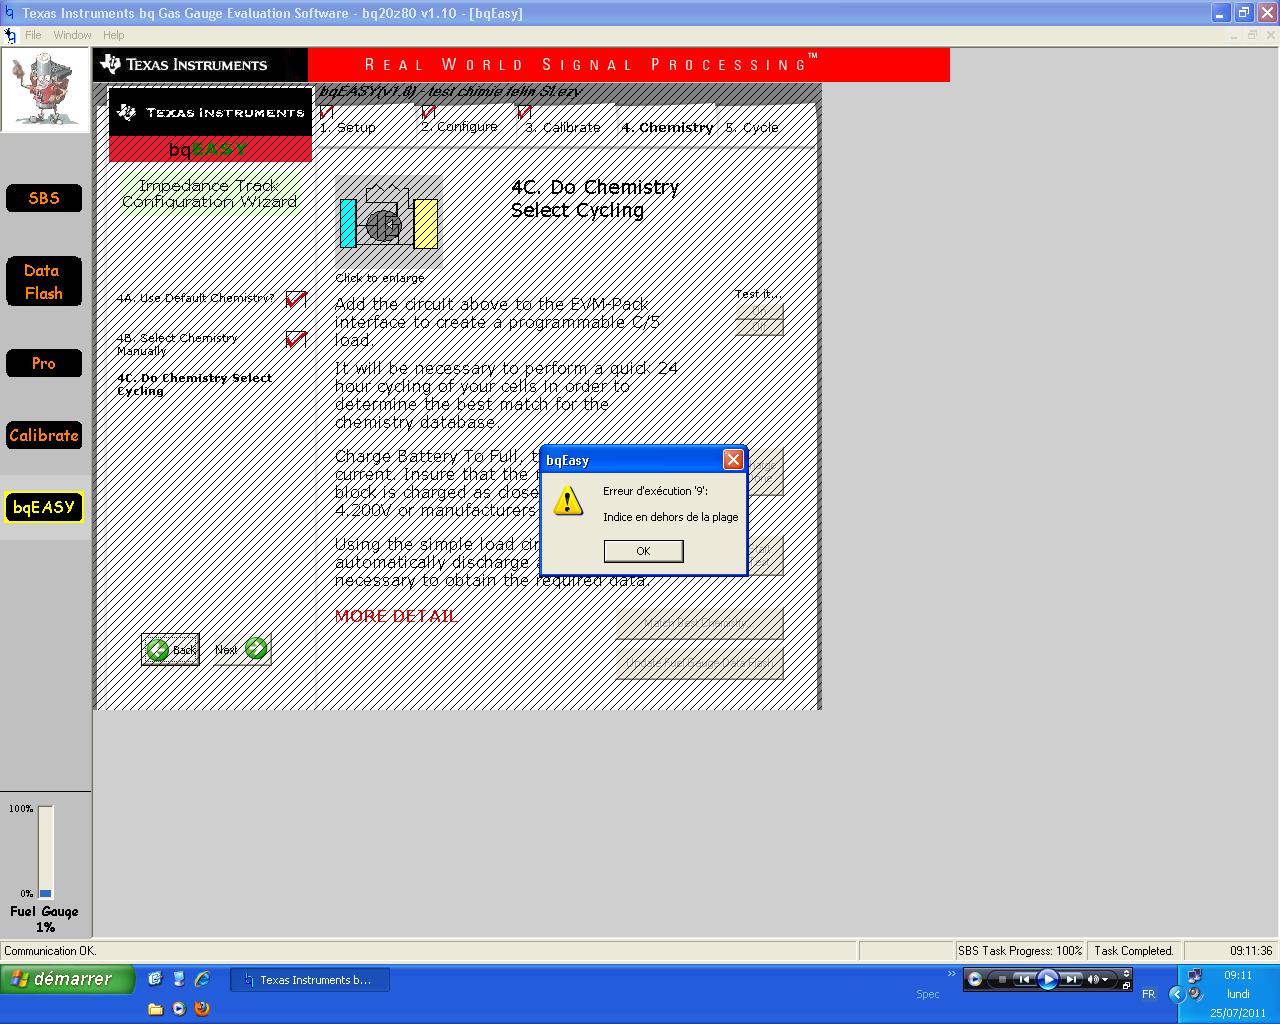
Task: Expand taskbar toolbar overflow chevron
Action: coord(951,974)
